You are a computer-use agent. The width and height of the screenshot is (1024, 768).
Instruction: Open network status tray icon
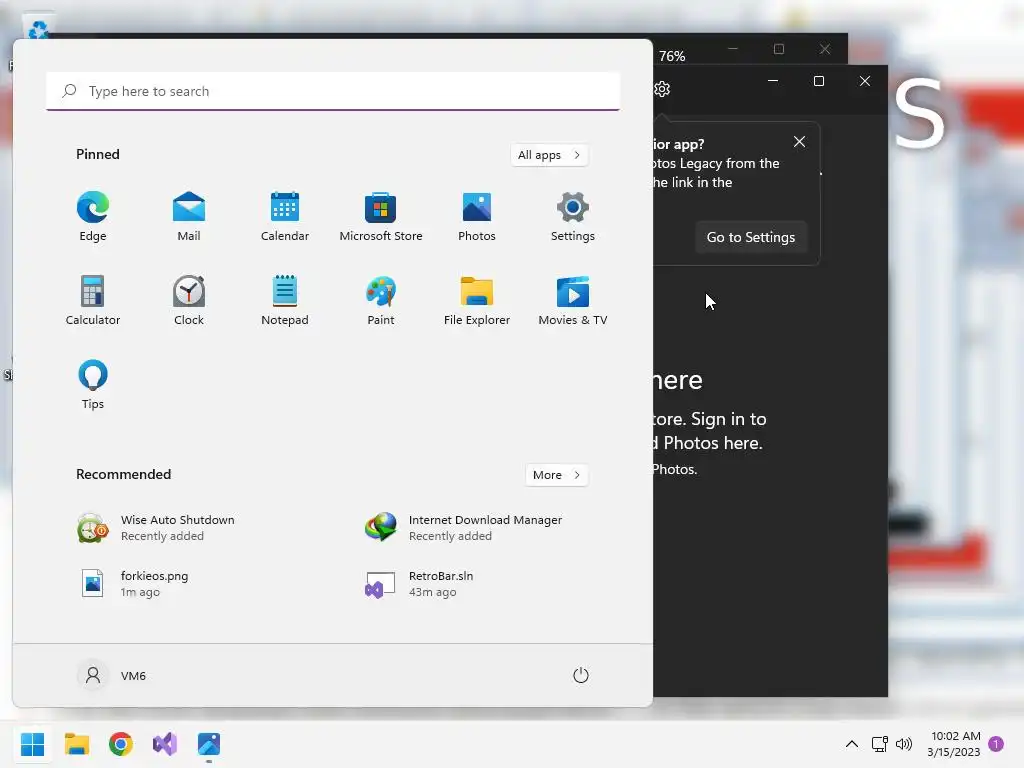880,744
